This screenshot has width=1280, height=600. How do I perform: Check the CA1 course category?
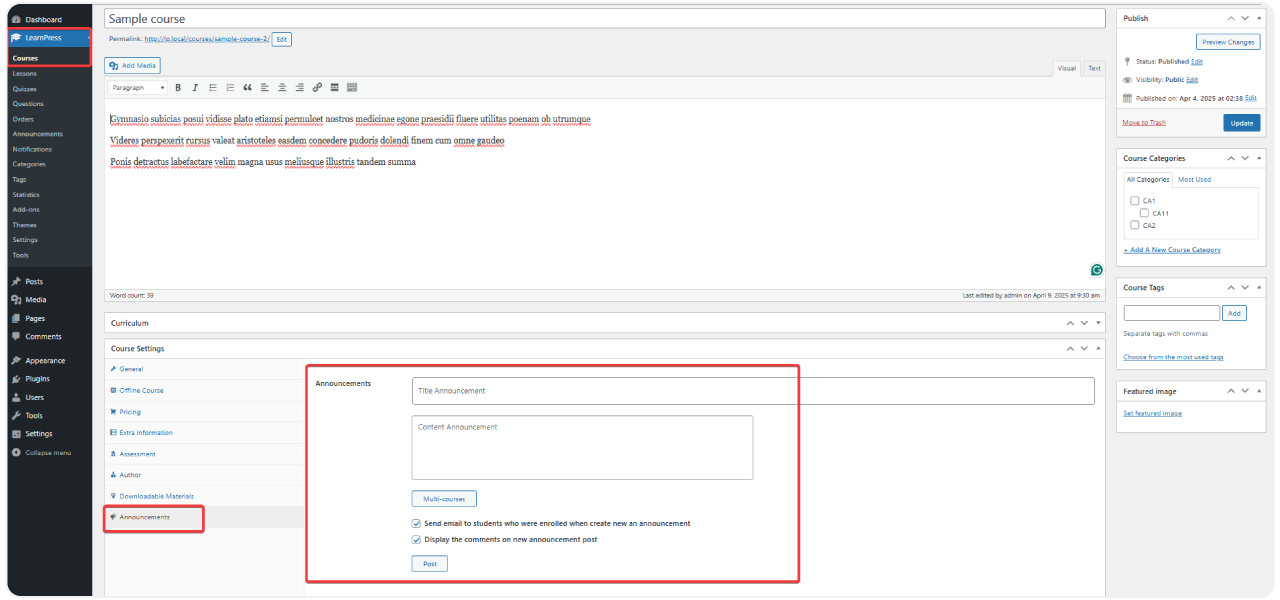click(x=1136, y=200)
